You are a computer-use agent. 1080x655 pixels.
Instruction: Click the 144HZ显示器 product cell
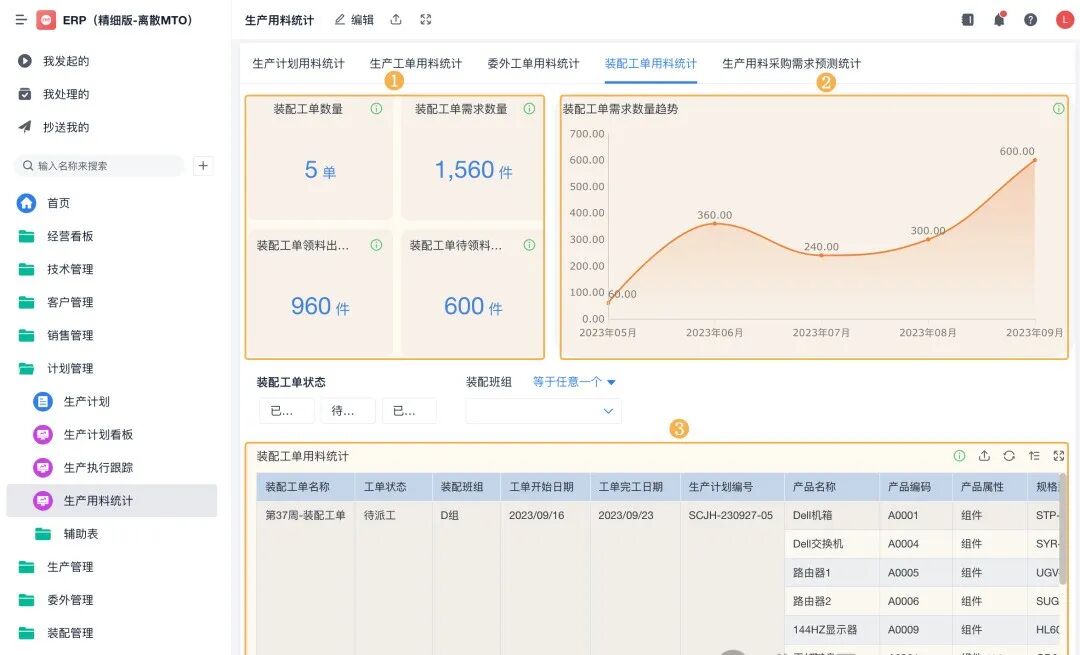(x=831, y=629)
